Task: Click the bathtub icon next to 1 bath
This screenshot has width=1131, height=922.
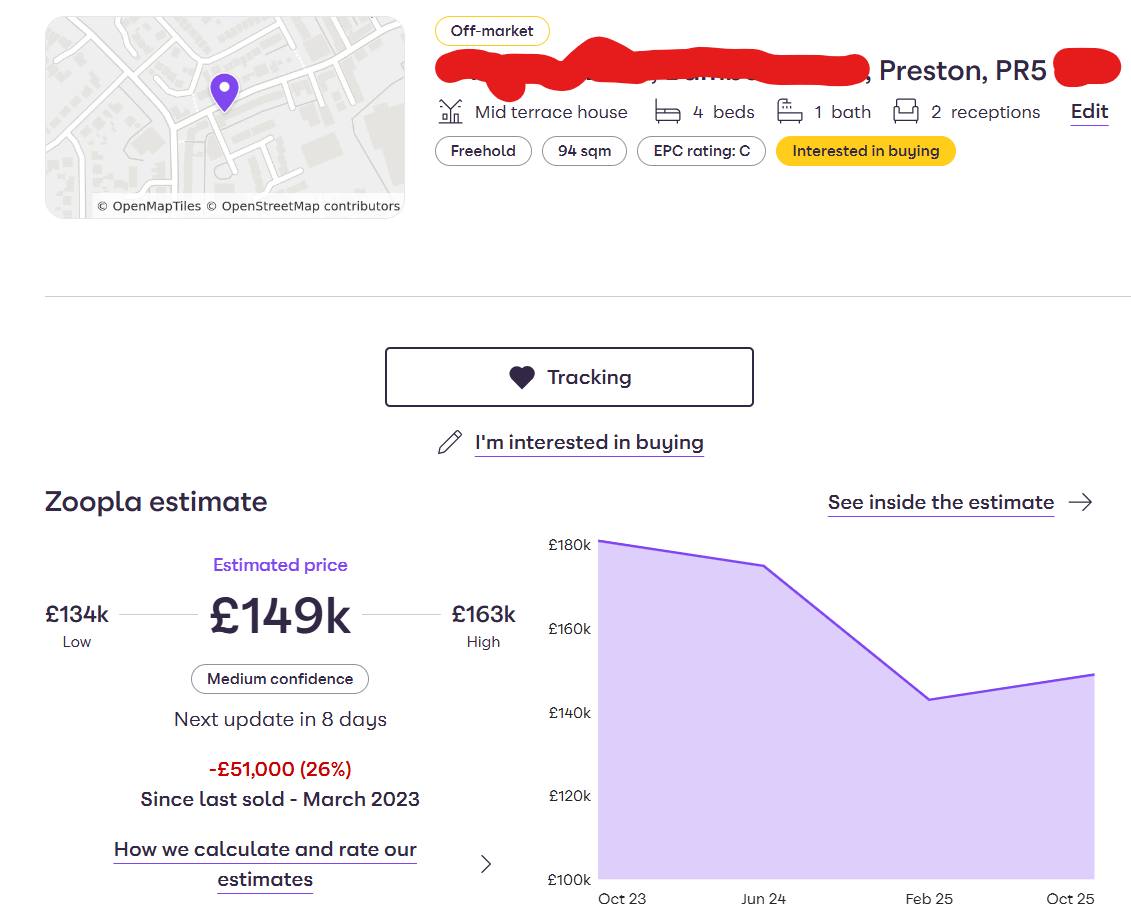Action: click(790, 111)
